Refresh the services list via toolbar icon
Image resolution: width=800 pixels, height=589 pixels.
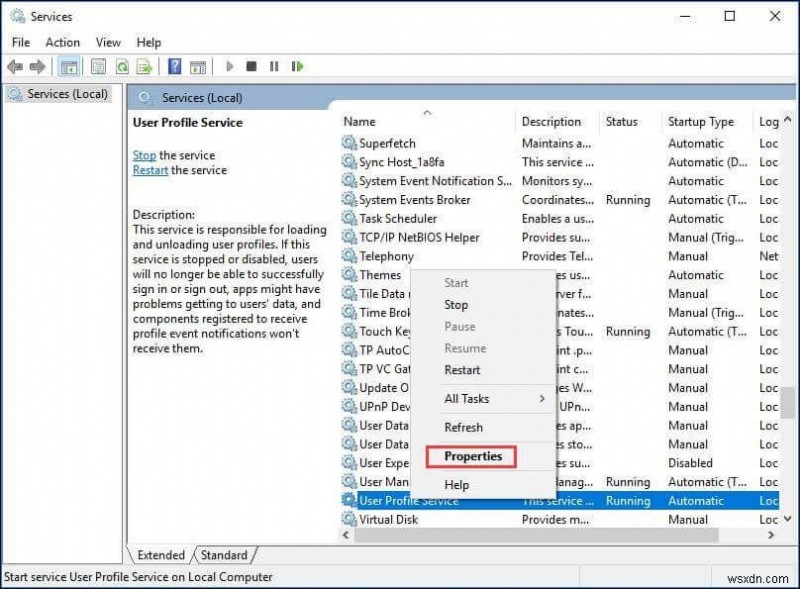tap(122, 66)
